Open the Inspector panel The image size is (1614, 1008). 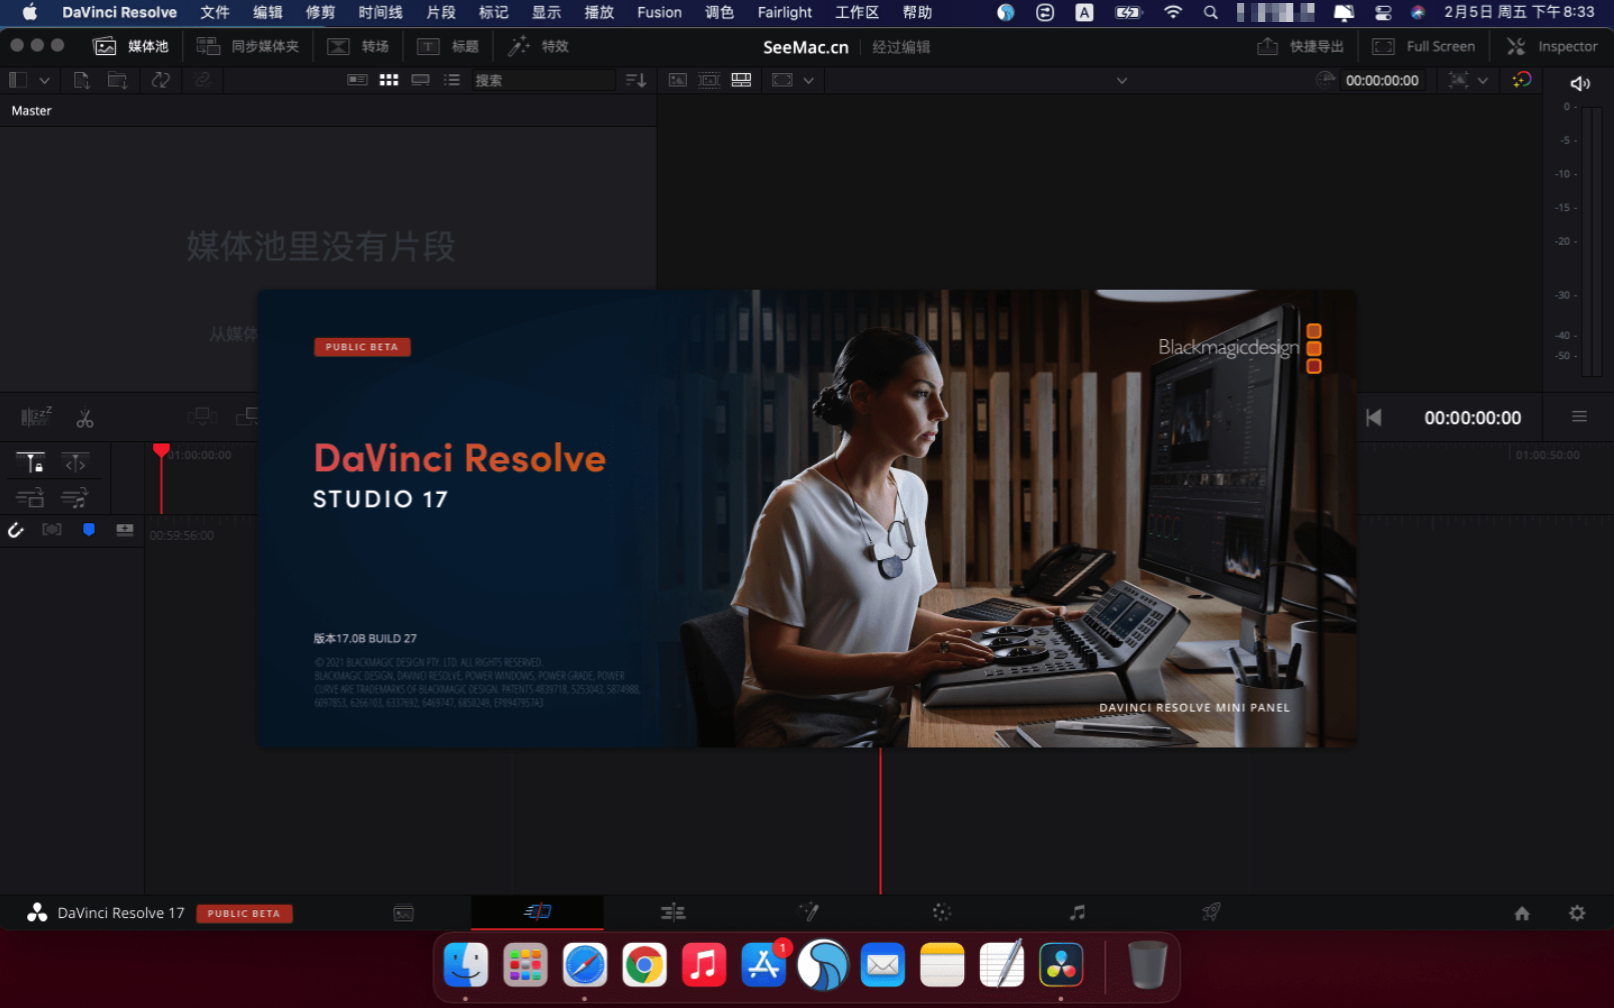pyautogui.click(x=1553, y=47)
